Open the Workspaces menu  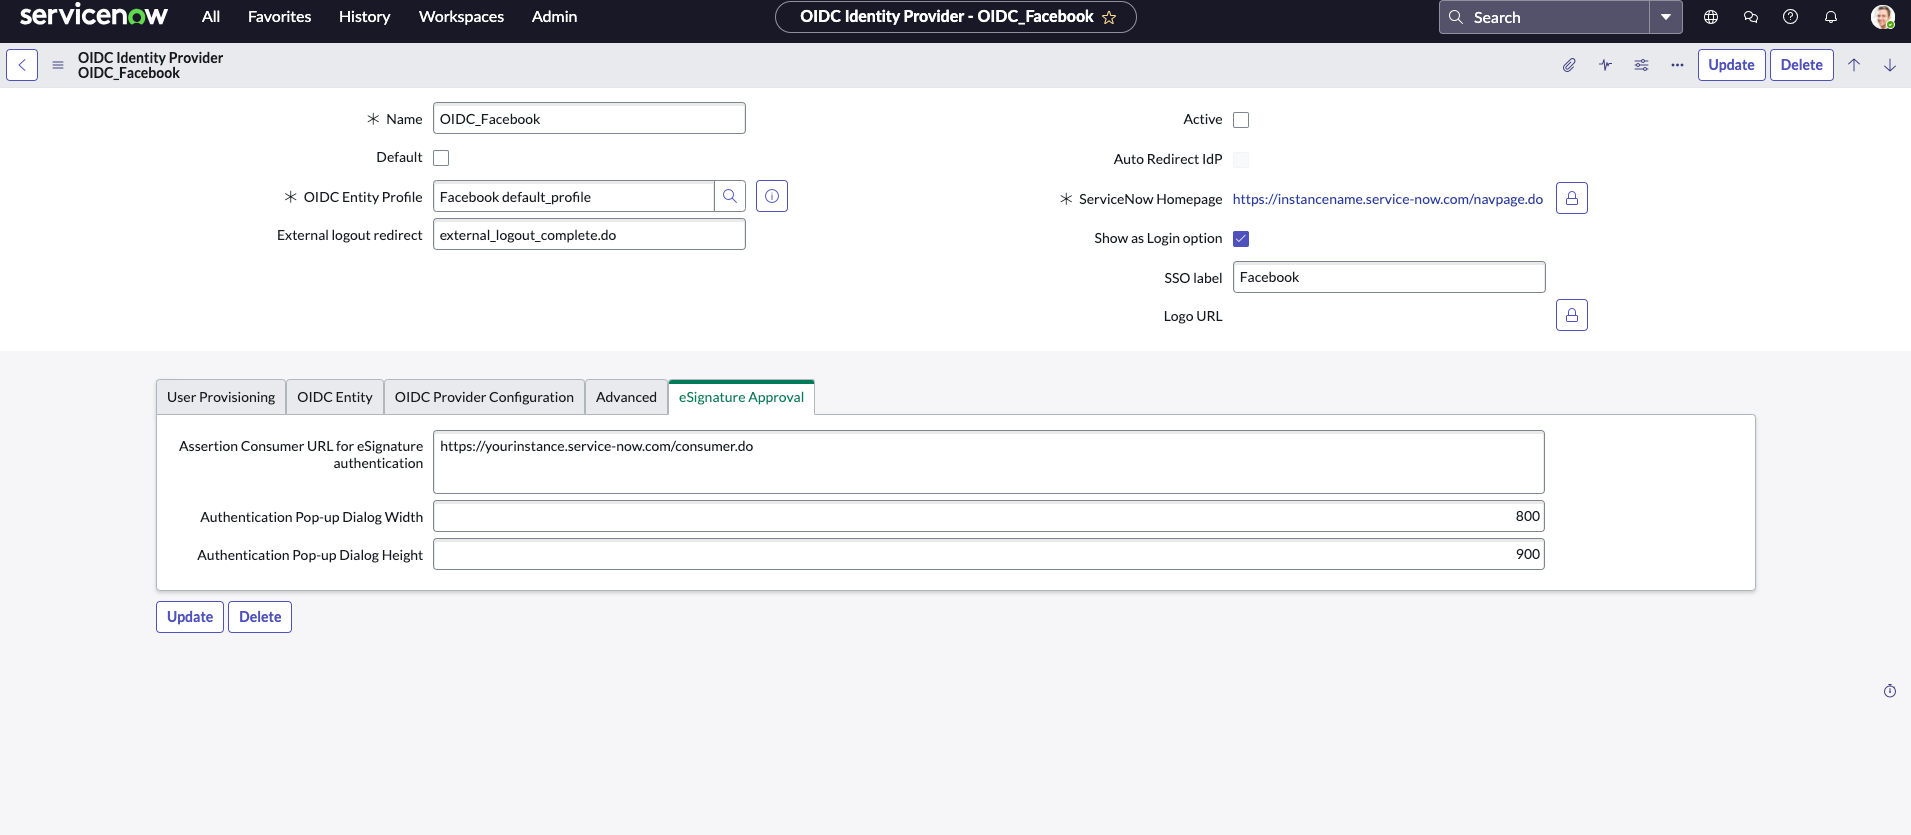click(461, 17)
